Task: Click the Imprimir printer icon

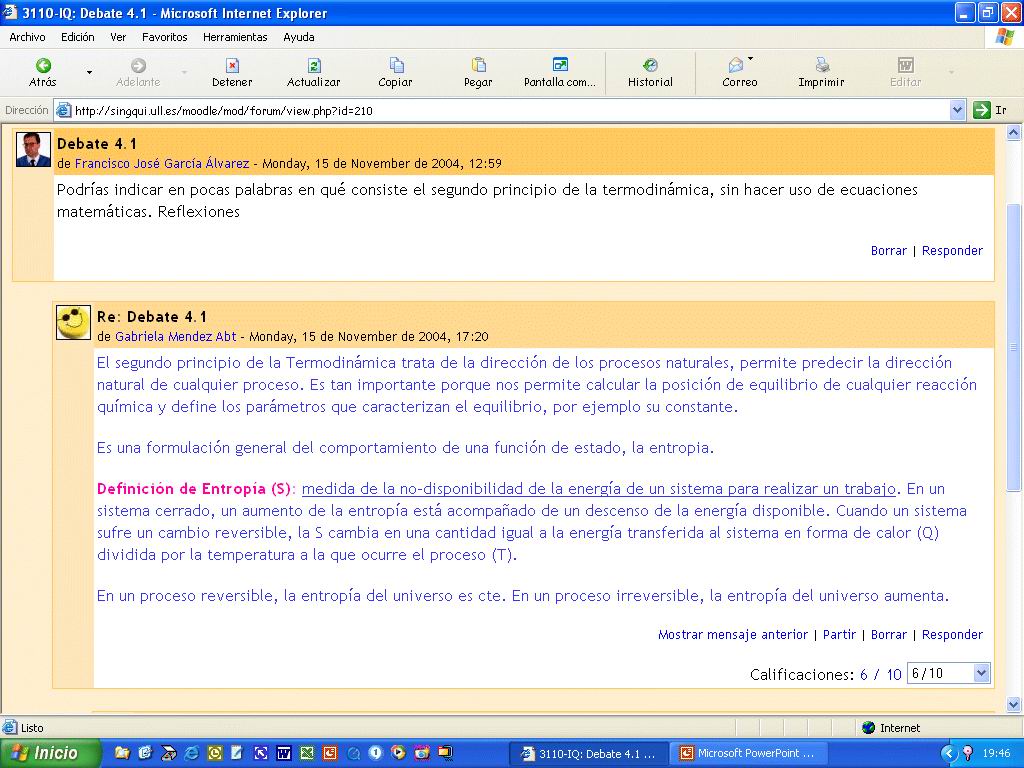Action: (821, 66)
